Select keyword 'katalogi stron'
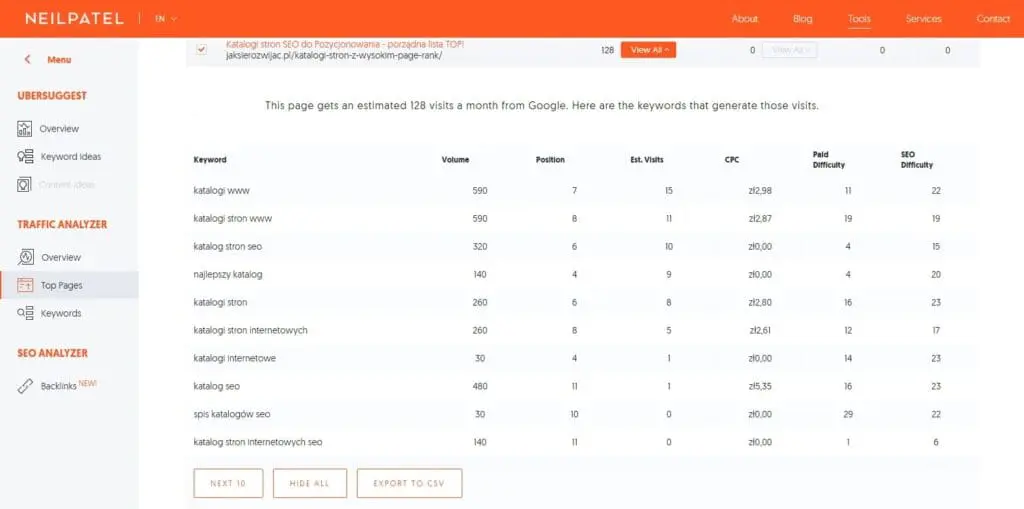 [x=220, y=303]
